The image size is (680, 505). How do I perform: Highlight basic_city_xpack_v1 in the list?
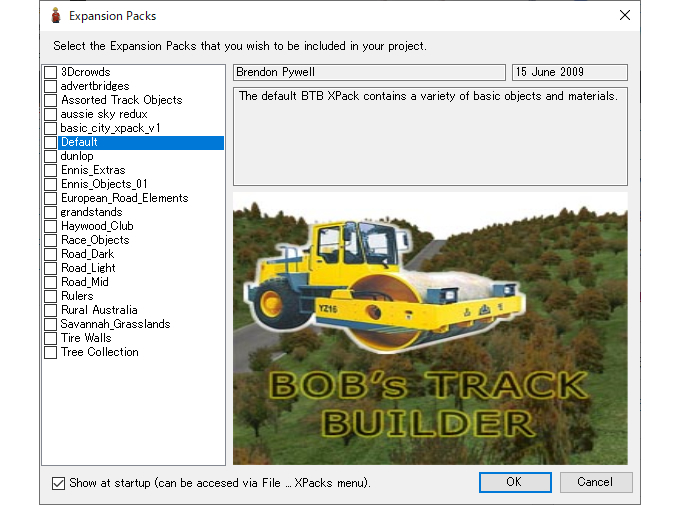tap(111, 128)
